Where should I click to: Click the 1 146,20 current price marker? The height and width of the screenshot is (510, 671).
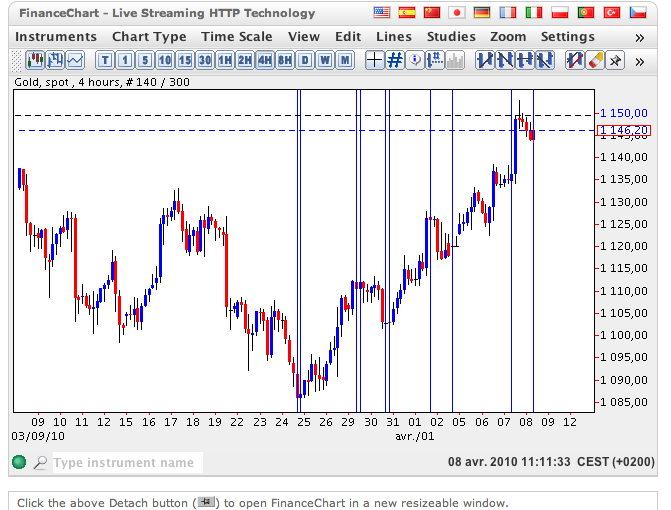click(x=624, y=130)
